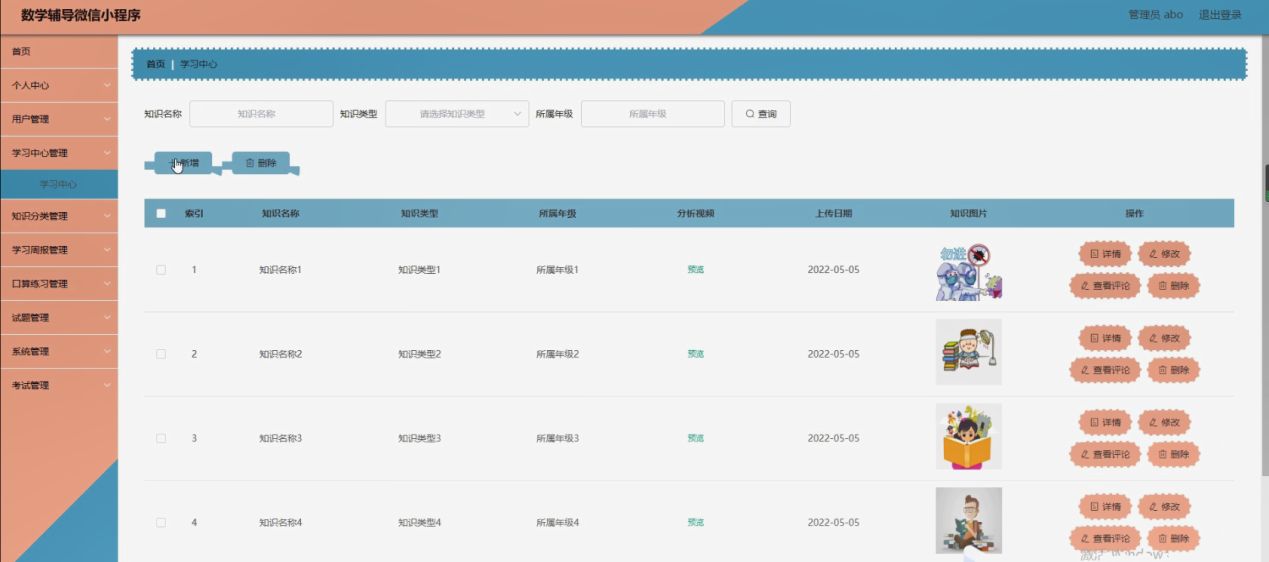Click 预览 video link for row 2
1269x562 pixels.
696,354
